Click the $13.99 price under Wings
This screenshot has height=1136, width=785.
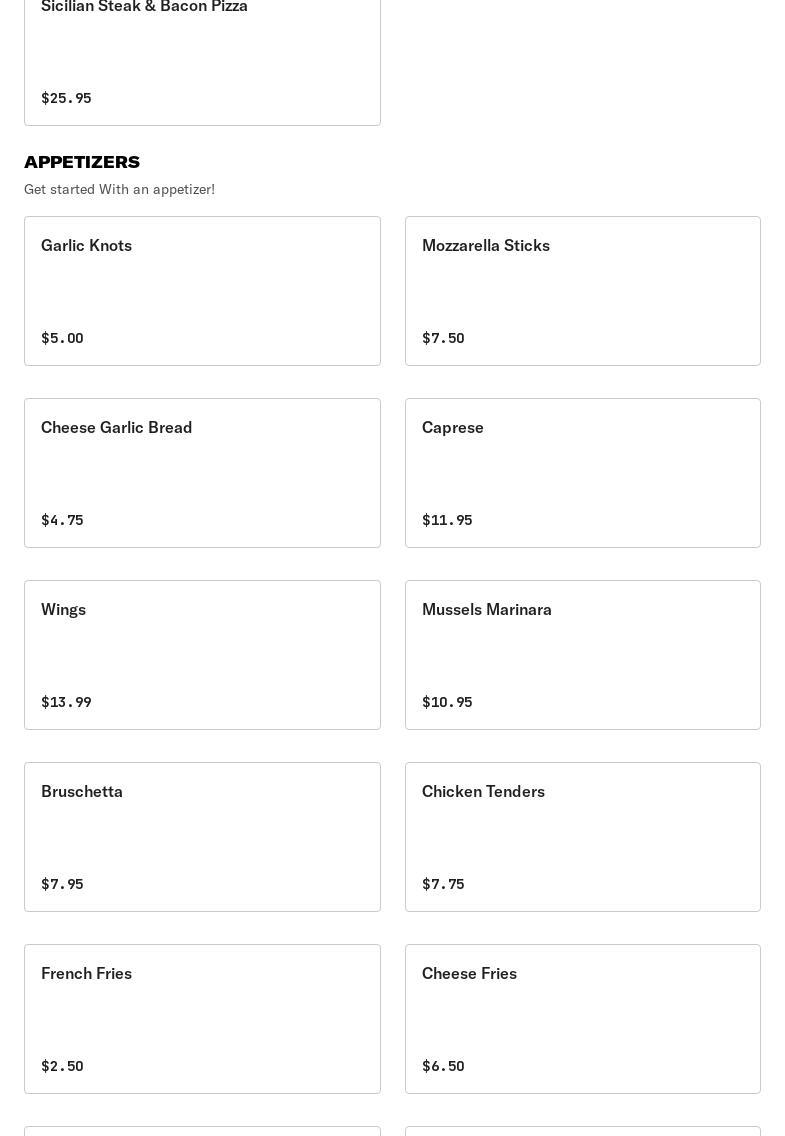coord(66,702)
